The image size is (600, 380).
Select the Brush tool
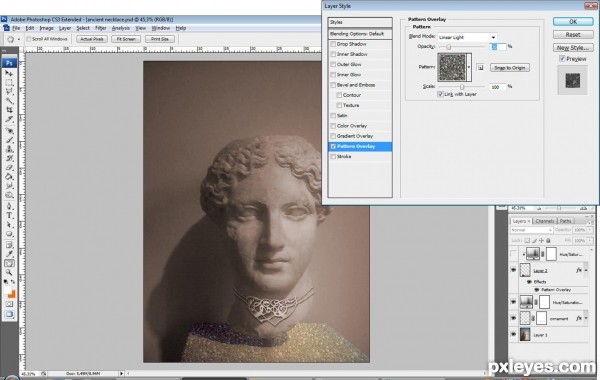coord(9,140)
